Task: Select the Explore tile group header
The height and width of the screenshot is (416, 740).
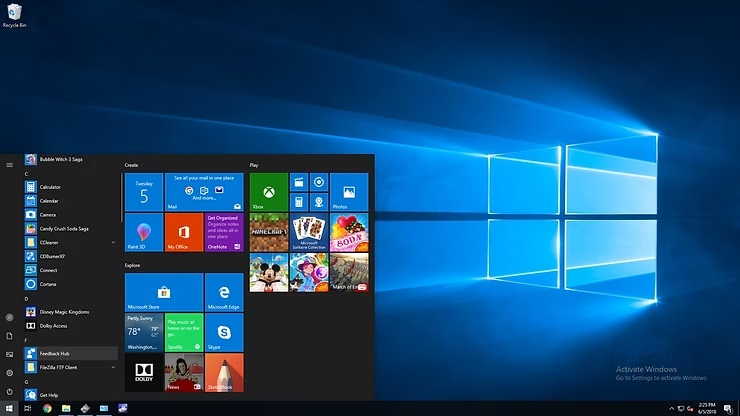Action: [132, 265]
